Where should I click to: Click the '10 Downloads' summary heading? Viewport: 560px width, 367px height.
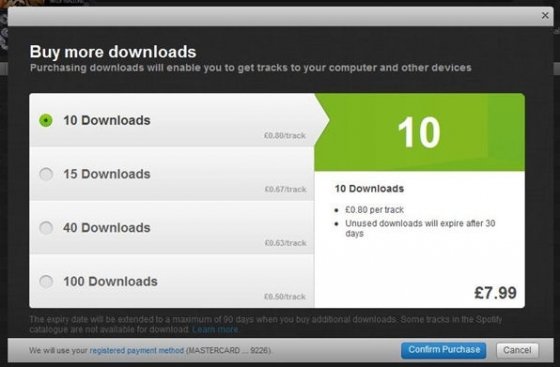coord(369,188)
